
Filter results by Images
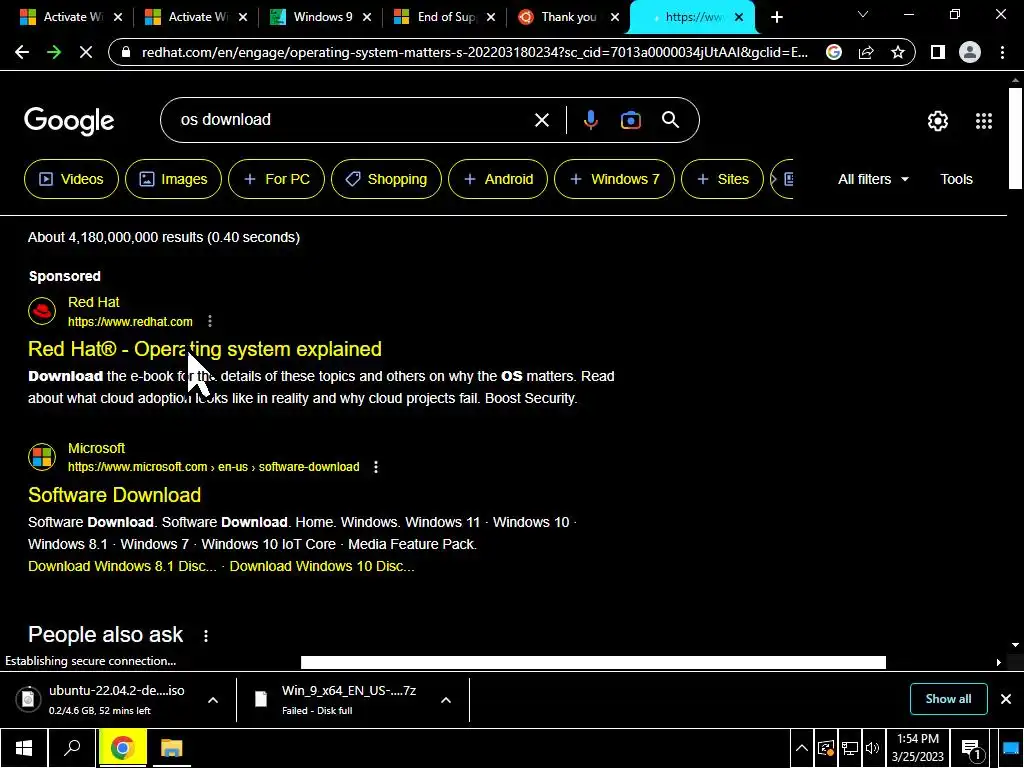point(173,179)
